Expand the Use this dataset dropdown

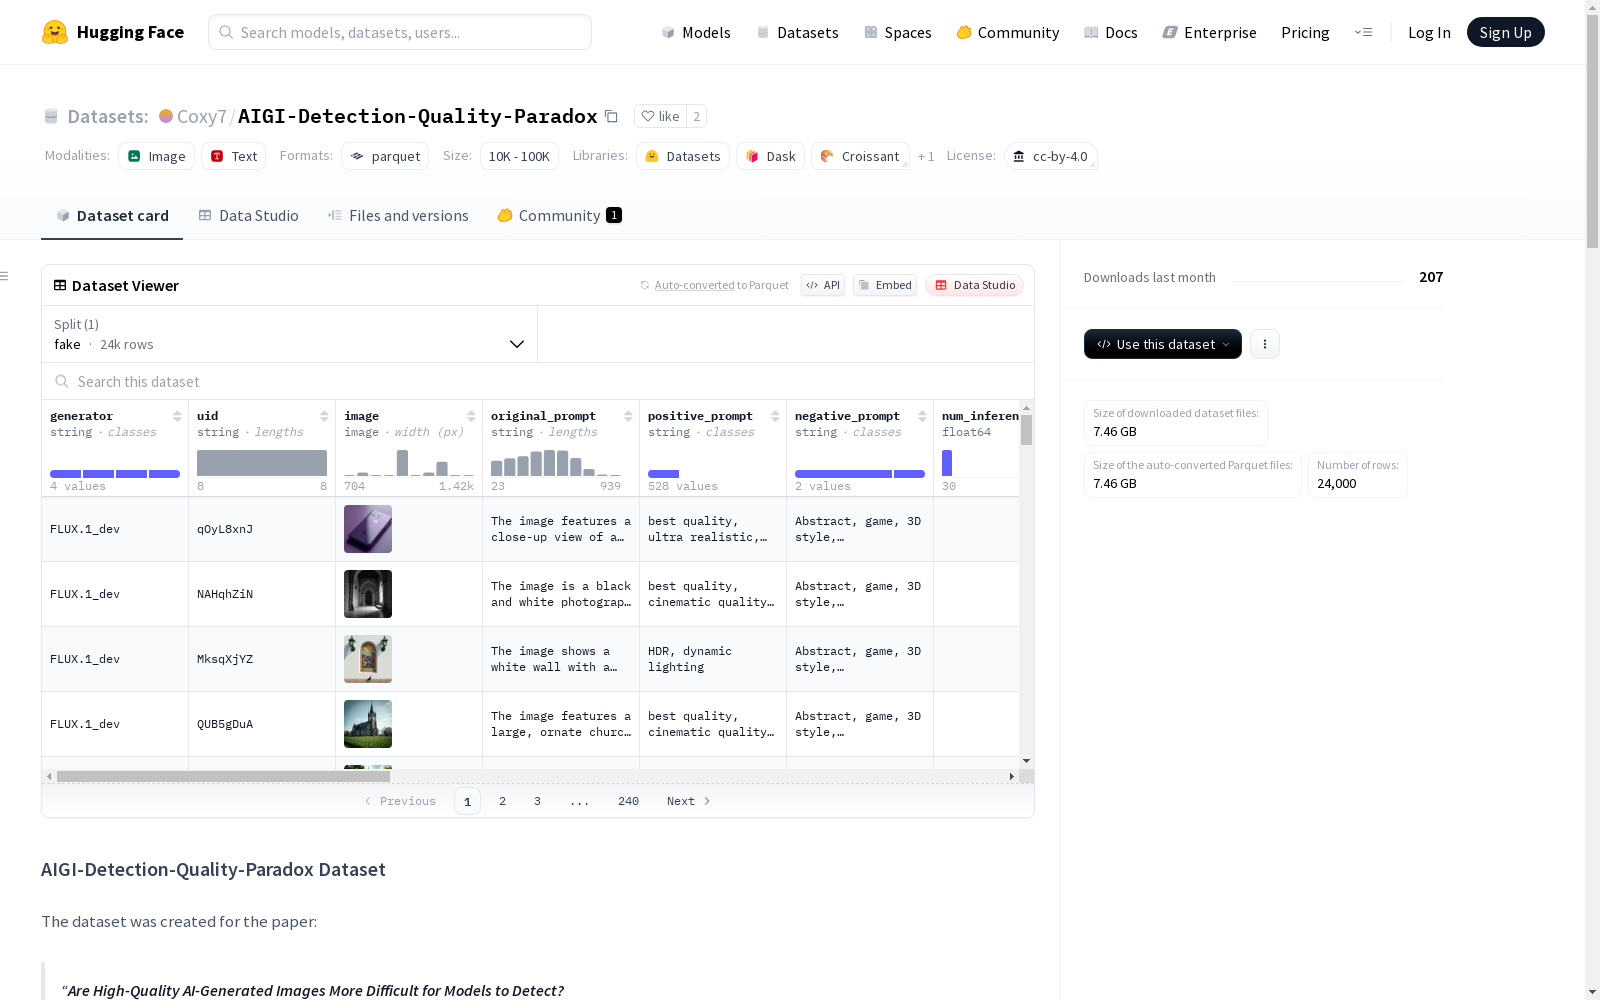coord(1163,344)
